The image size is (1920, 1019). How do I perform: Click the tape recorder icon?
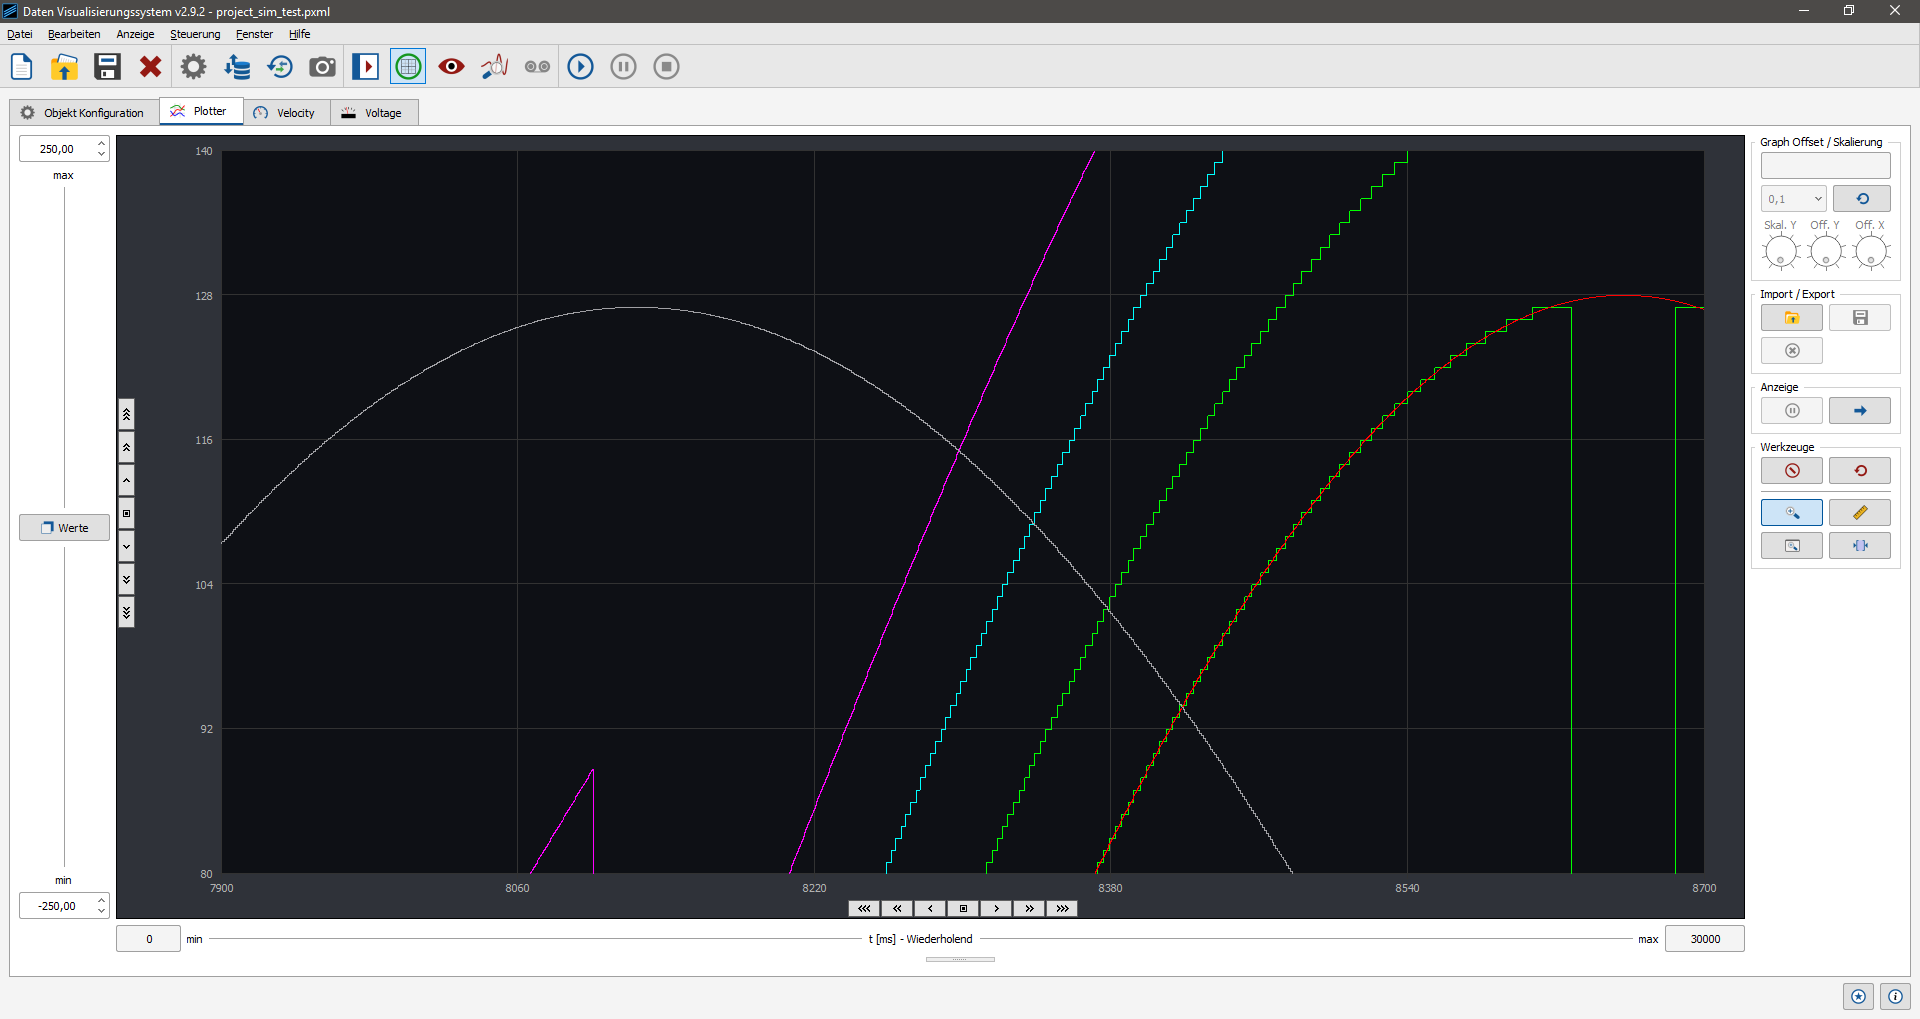537,67
